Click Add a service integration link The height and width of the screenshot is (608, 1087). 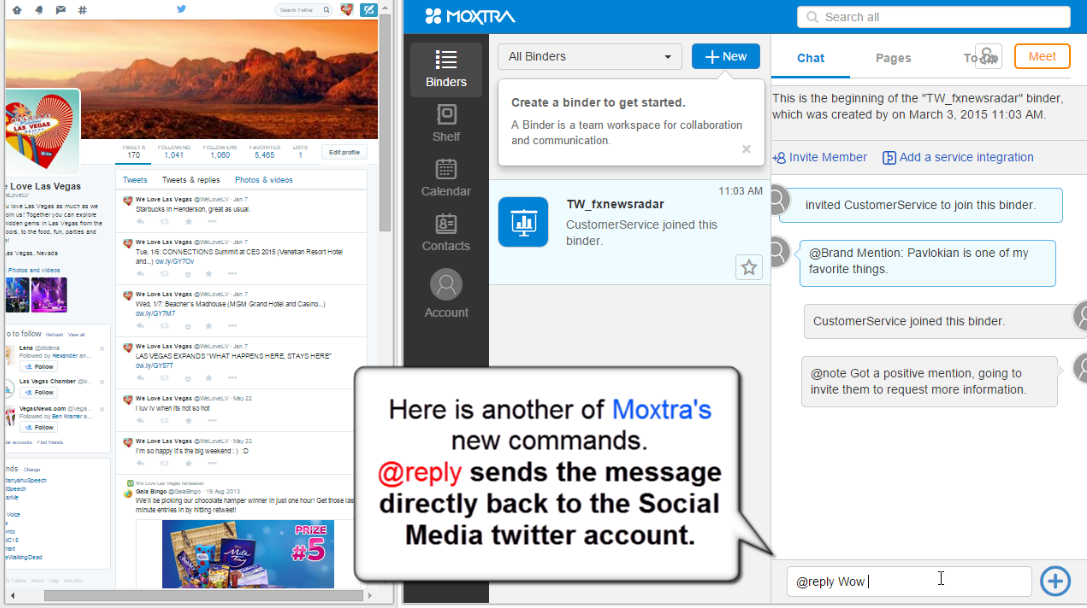click(966, 157)
